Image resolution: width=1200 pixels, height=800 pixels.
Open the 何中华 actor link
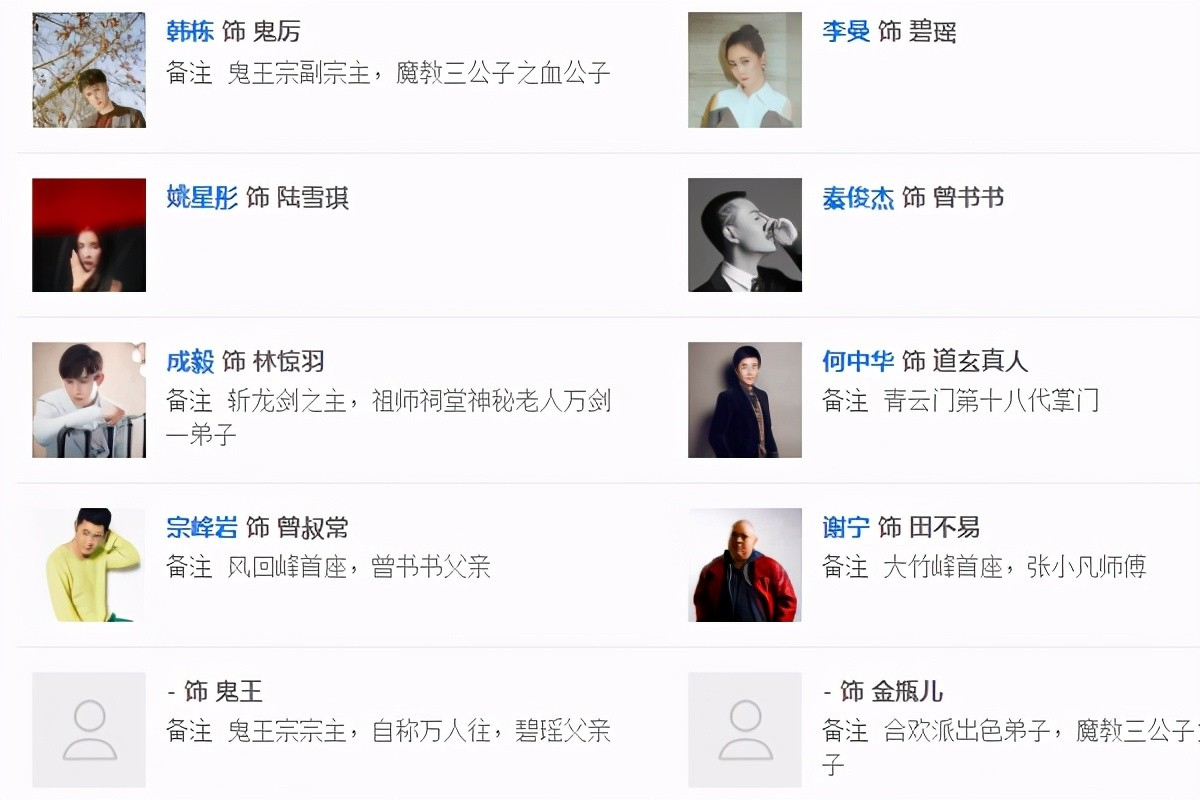(x=858, y=362)
